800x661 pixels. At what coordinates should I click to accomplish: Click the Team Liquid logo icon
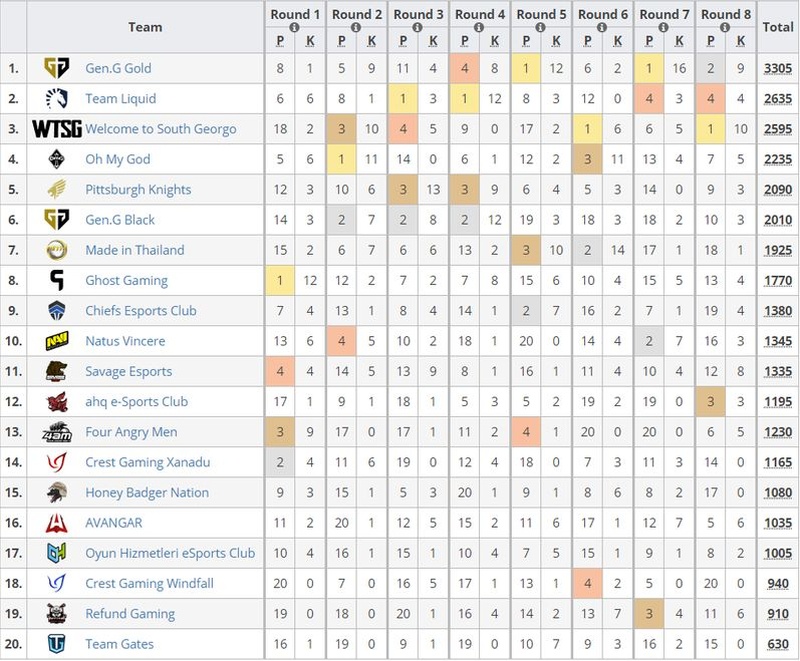point(56,98)
